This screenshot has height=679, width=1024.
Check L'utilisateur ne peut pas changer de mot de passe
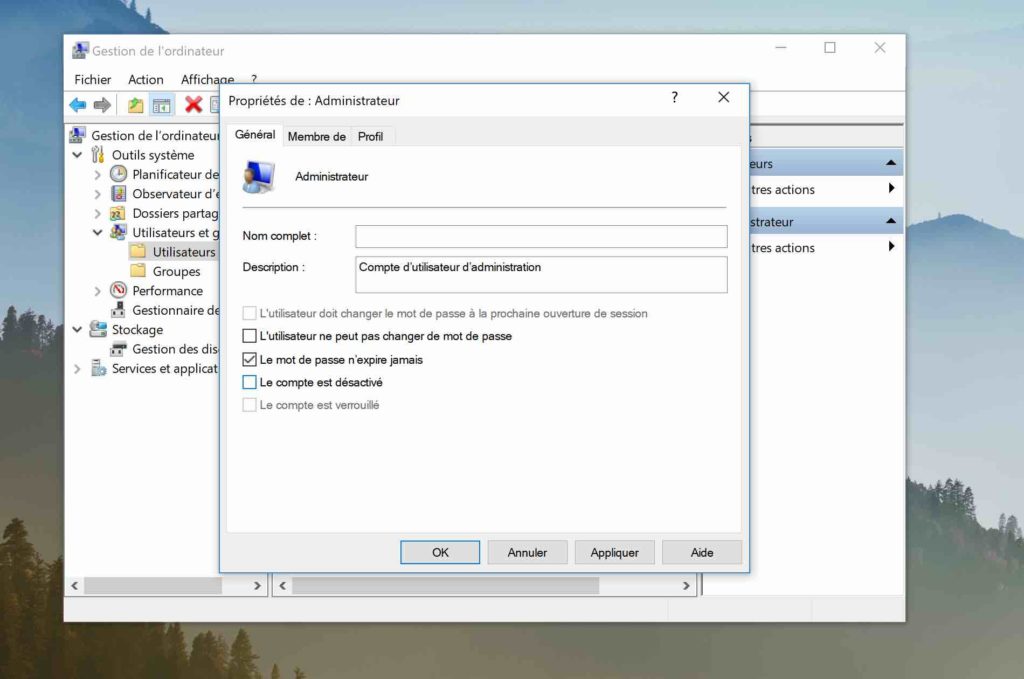coord(249,336)
